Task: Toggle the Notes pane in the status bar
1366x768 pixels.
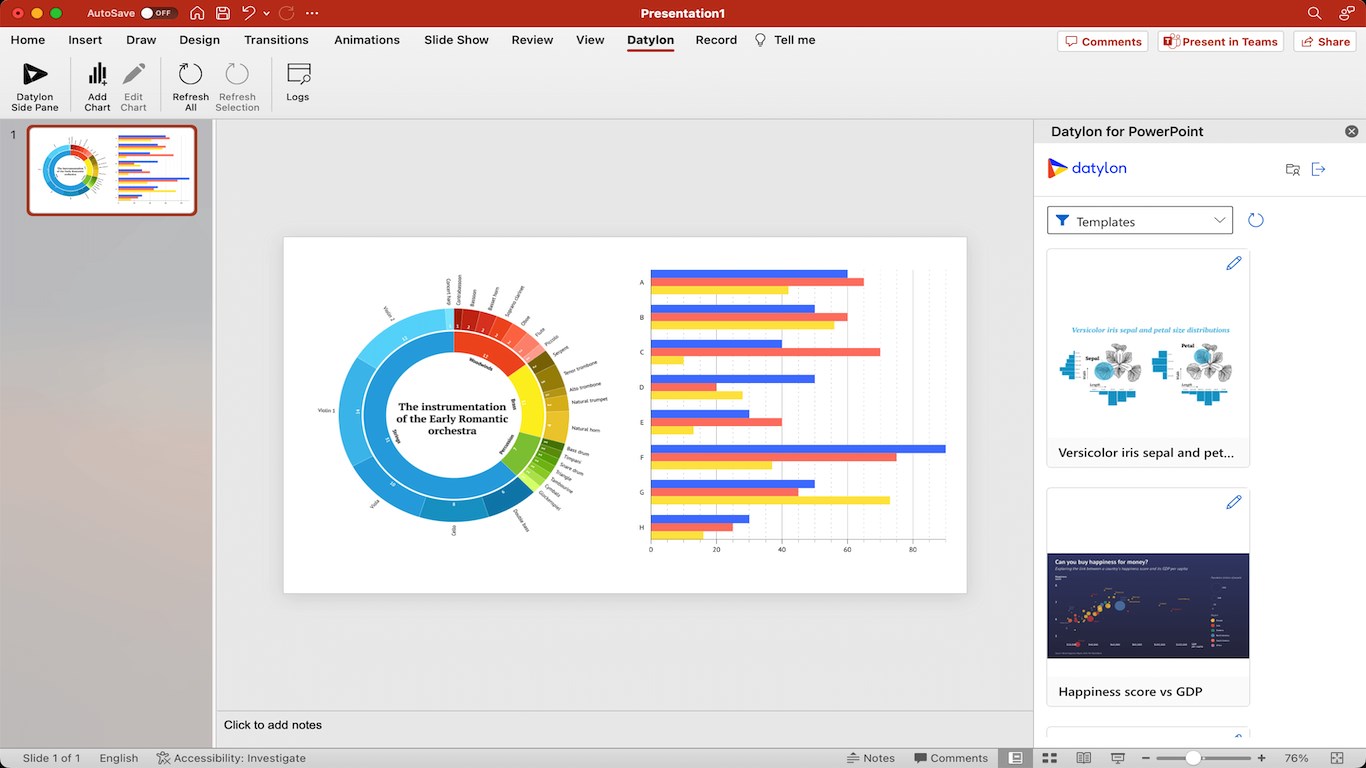Action: pyautogui.click(x=871, y=758)
